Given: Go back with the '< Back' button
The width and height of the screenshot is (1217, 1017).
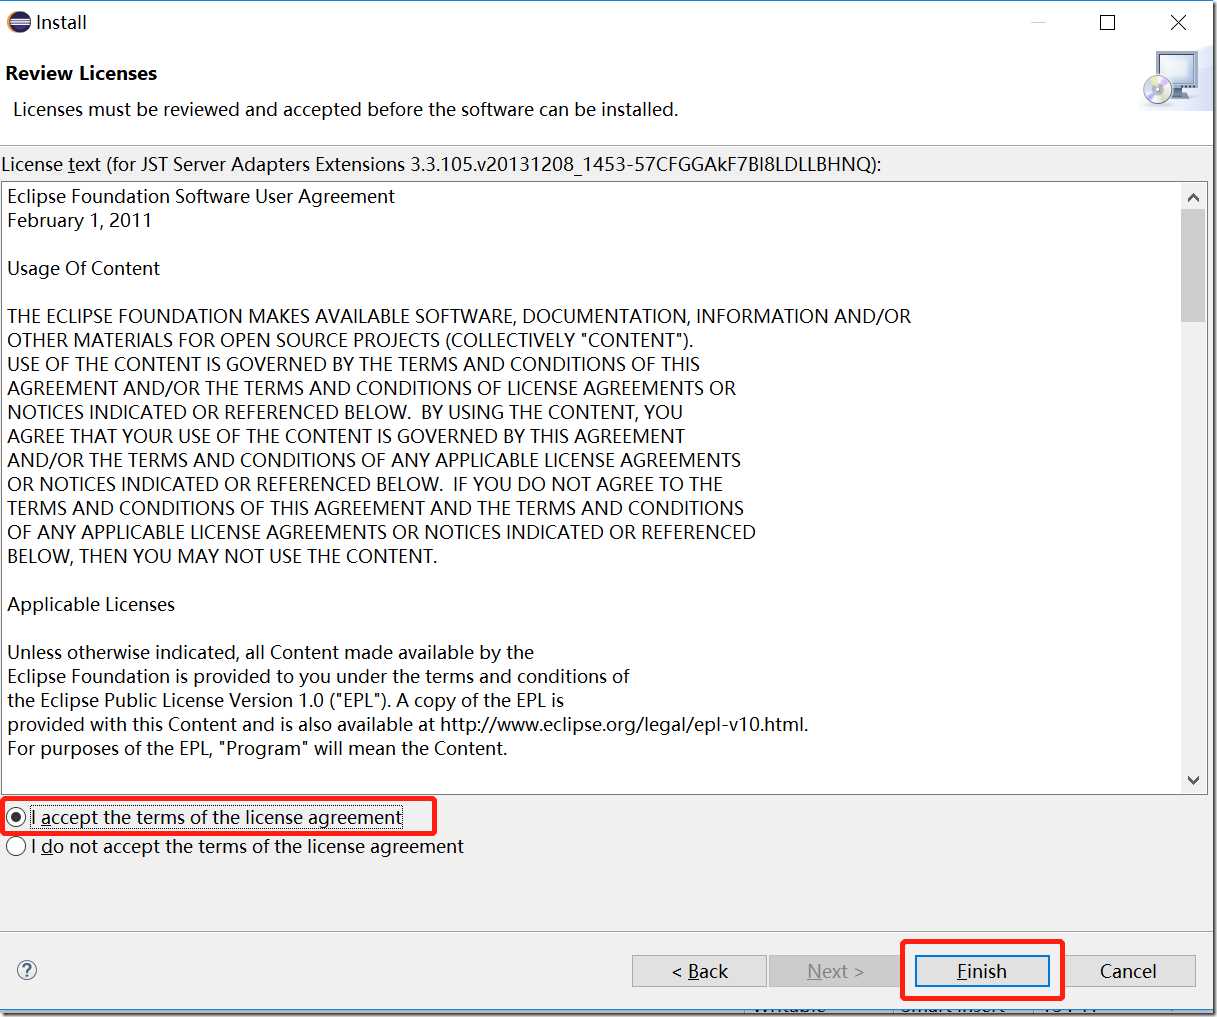Looking at the screenshot, I should (699, 971).
